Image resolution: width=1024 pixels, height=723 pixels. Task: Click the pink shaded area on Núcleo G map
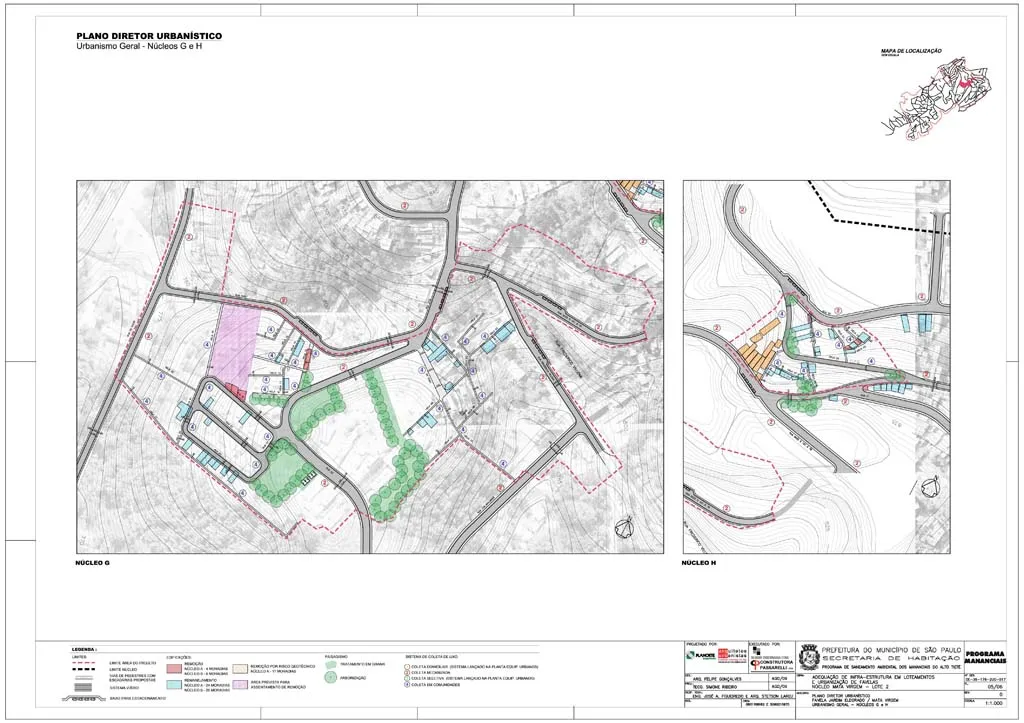236,342
